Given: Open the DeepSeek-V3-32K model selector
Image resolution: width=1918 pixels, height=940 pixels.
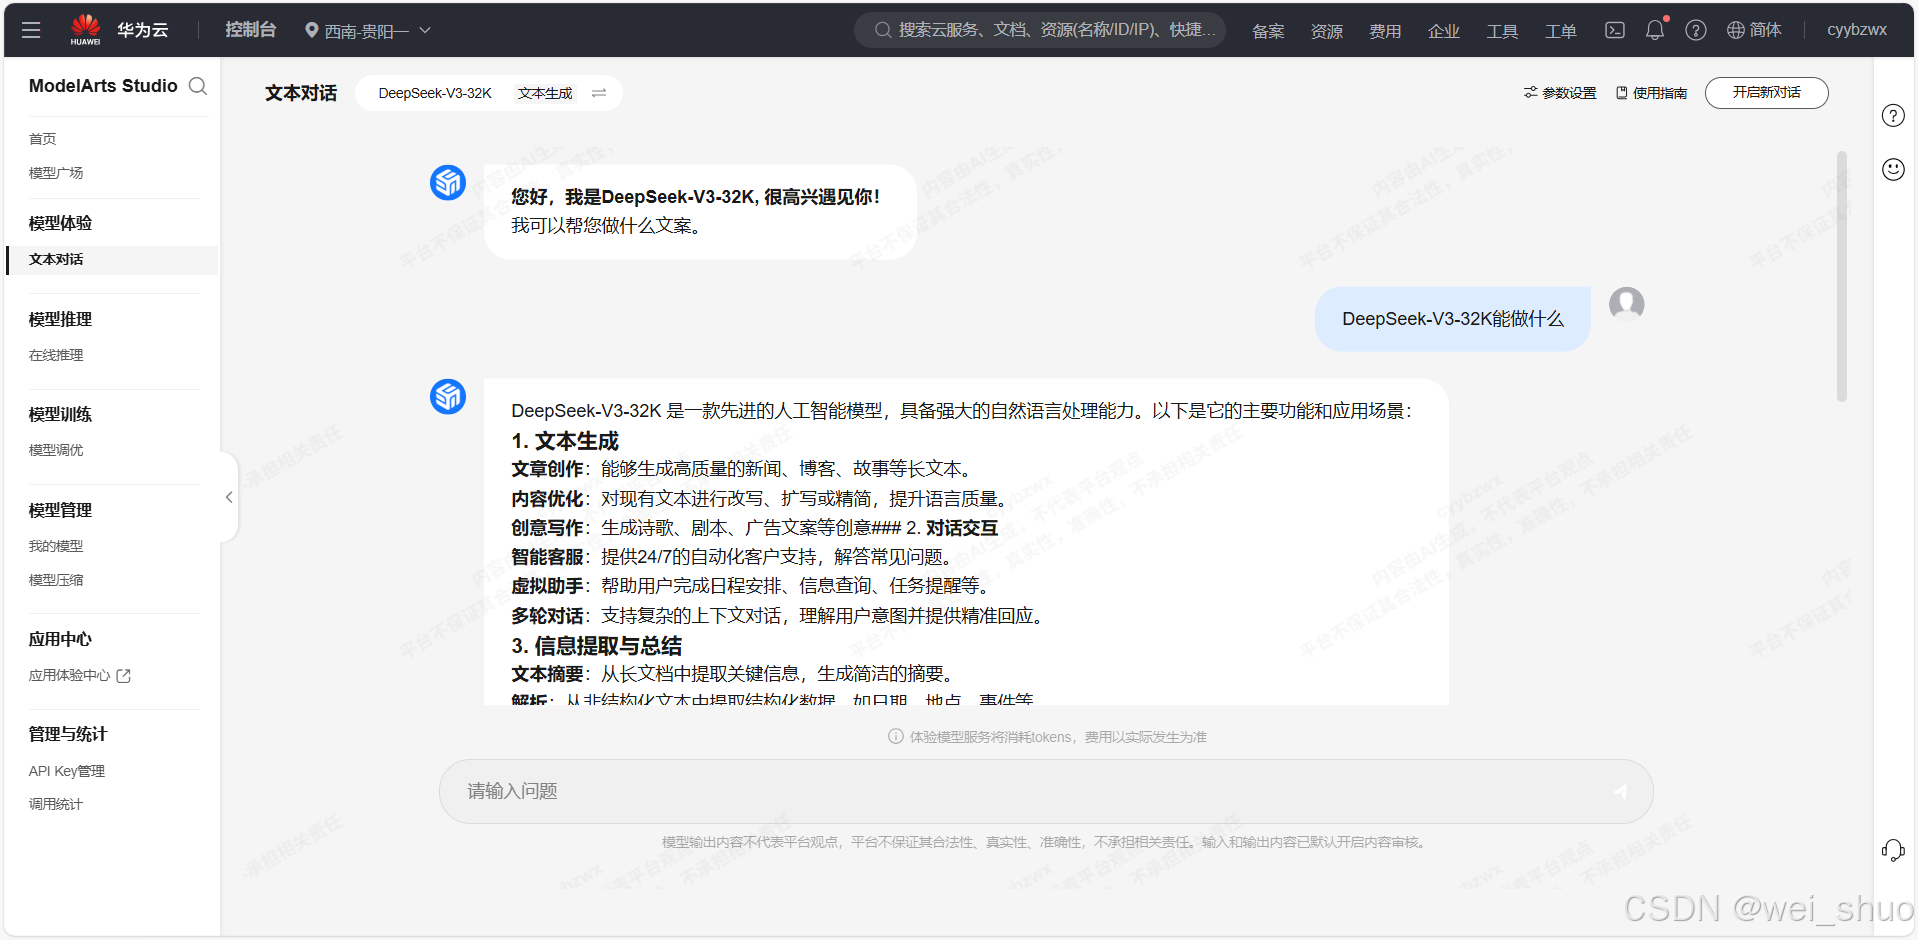Looking at the screenshot, I should coord(435,93).
